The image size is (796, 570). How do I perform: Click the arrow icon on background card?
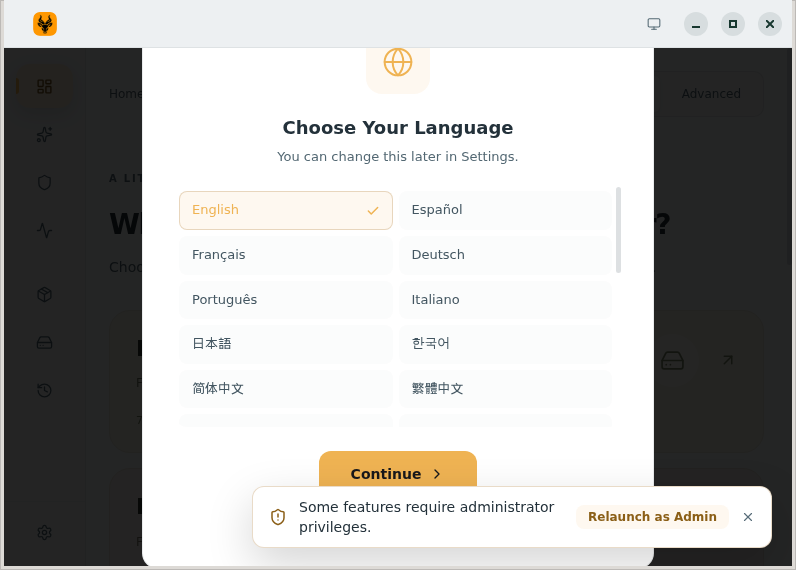(x=728, y=360)
